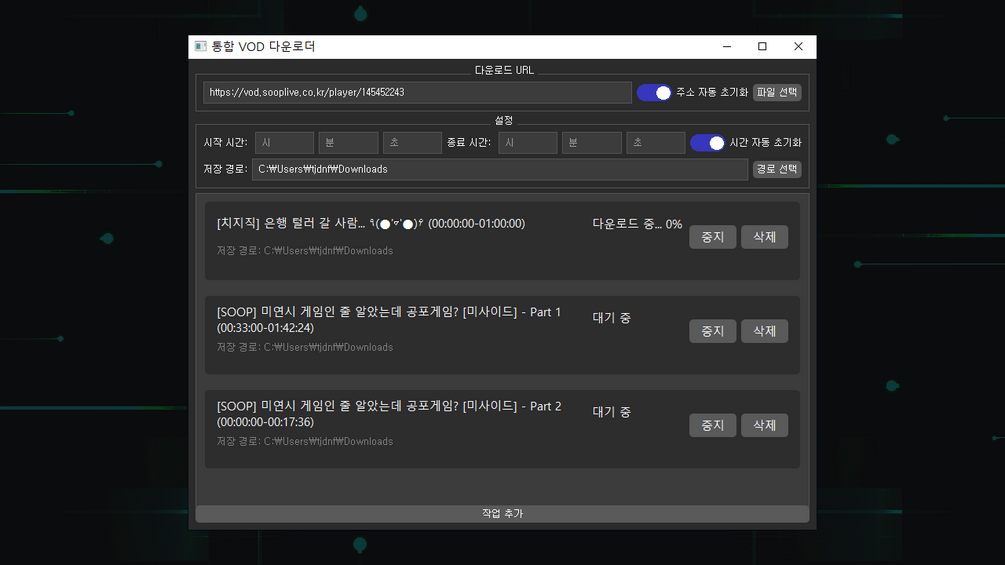Select the 미사이드 Part 2 job title
Screen dimensions: 1005x565
[388, 414]
